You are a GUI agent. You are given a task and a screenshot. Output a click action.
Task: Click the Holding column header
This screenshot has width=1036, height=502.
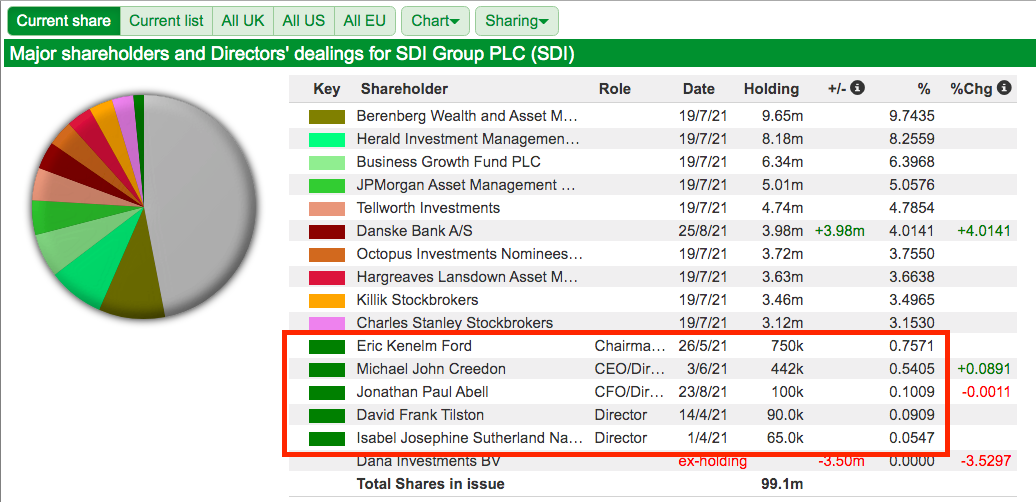tap(771, 89)
